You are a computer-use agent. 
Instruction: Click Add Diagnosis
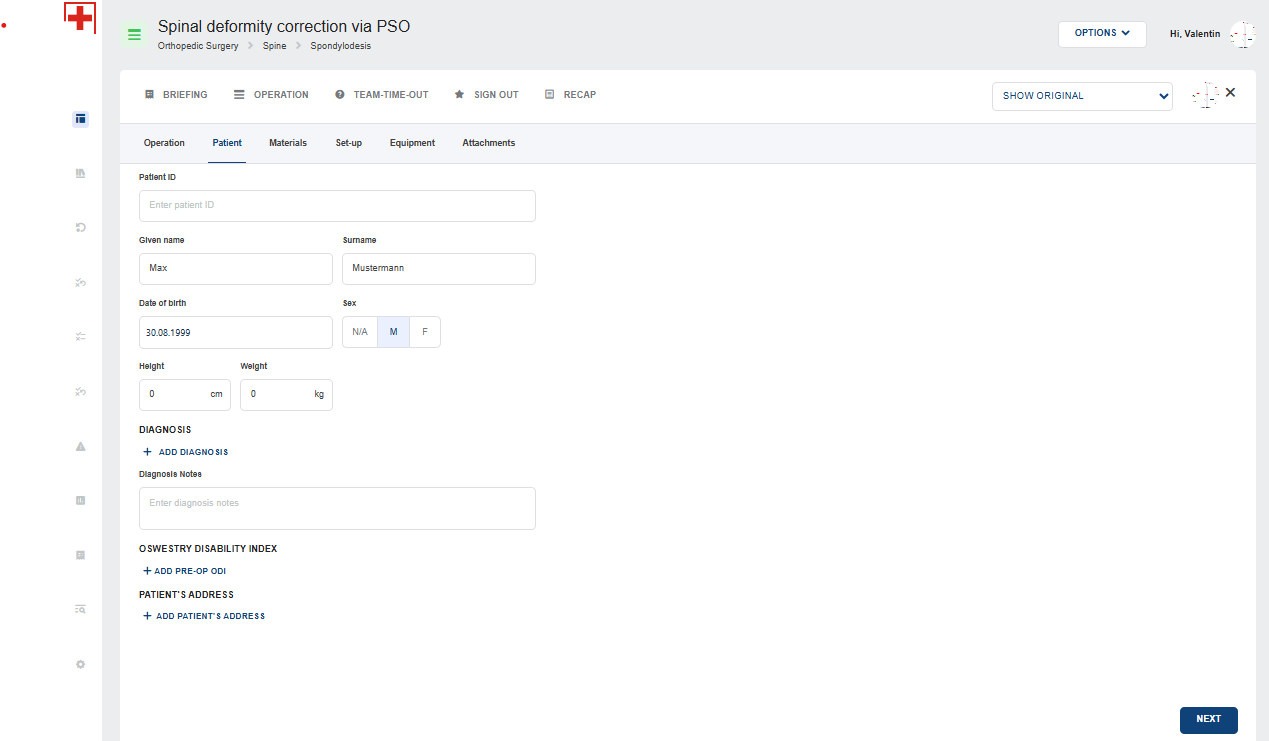(x=186, y=452)
